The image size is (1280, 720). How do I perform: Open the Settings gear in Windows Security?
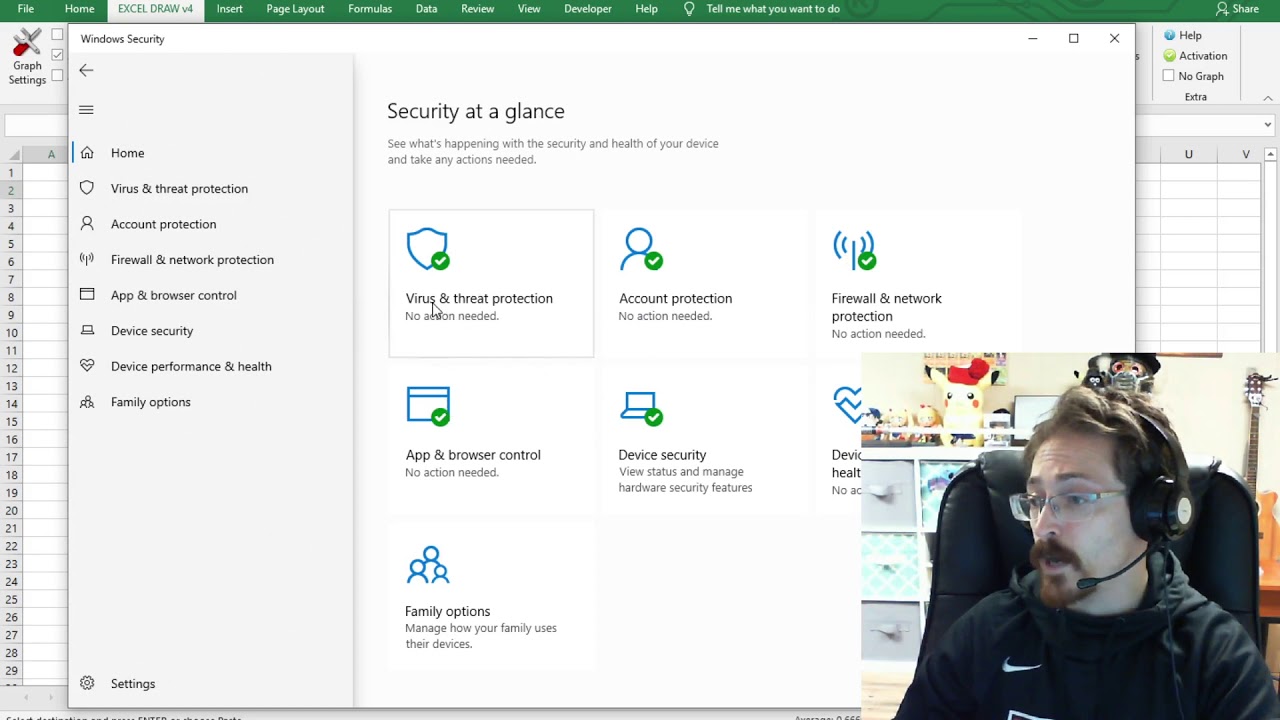[87, 684]
